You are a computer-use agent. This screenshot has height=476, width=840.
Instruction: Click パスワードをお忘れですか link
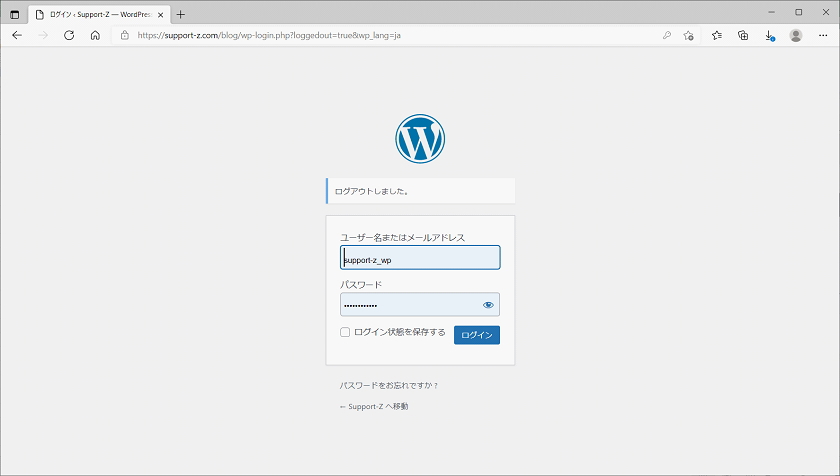(x=389, y=385)
